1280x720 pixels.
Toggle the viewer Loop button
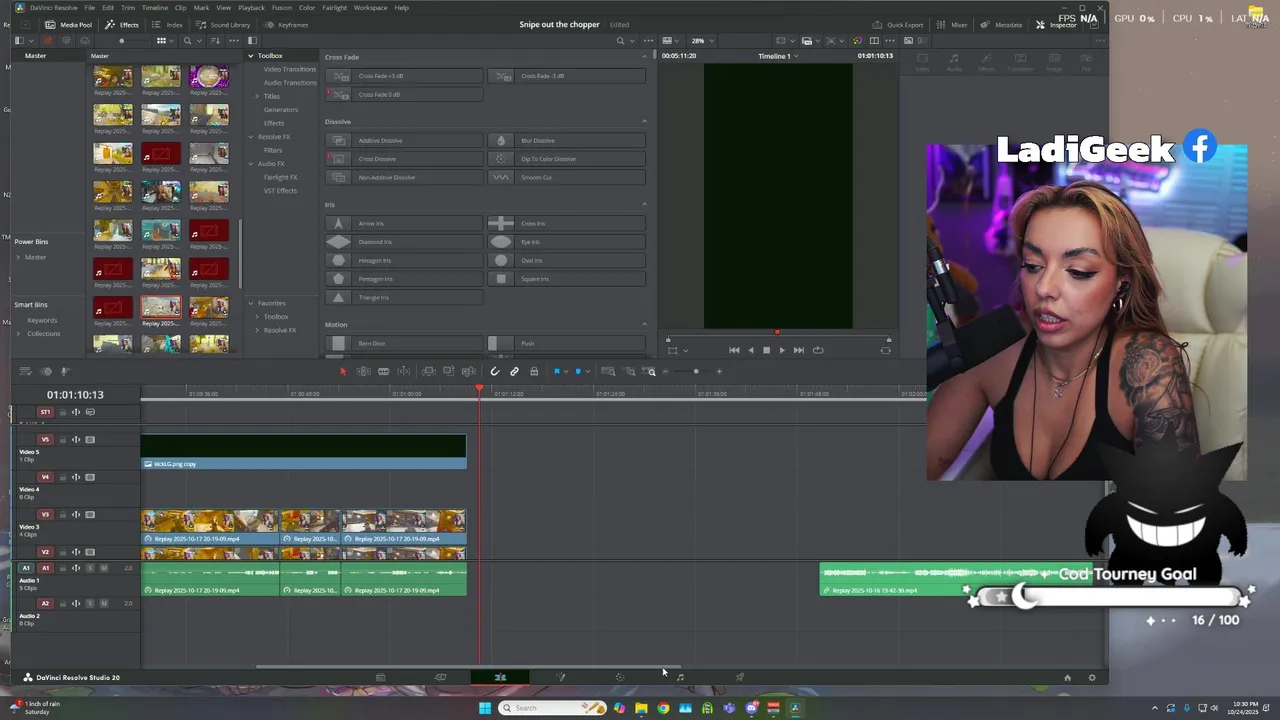click(818, 350)
